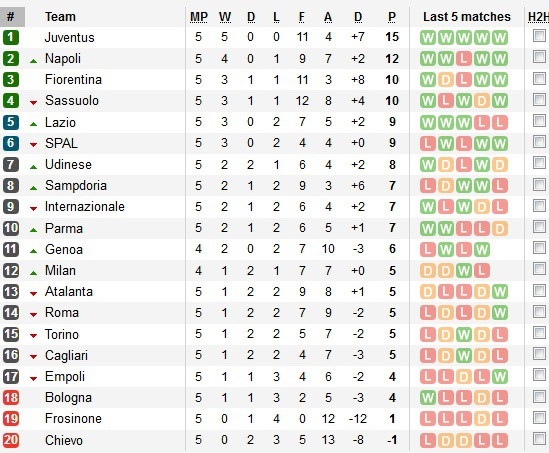The height and width of the screenshot is (453, 549).
Task: Click the H2H column header
Action: tap(538, 17)
